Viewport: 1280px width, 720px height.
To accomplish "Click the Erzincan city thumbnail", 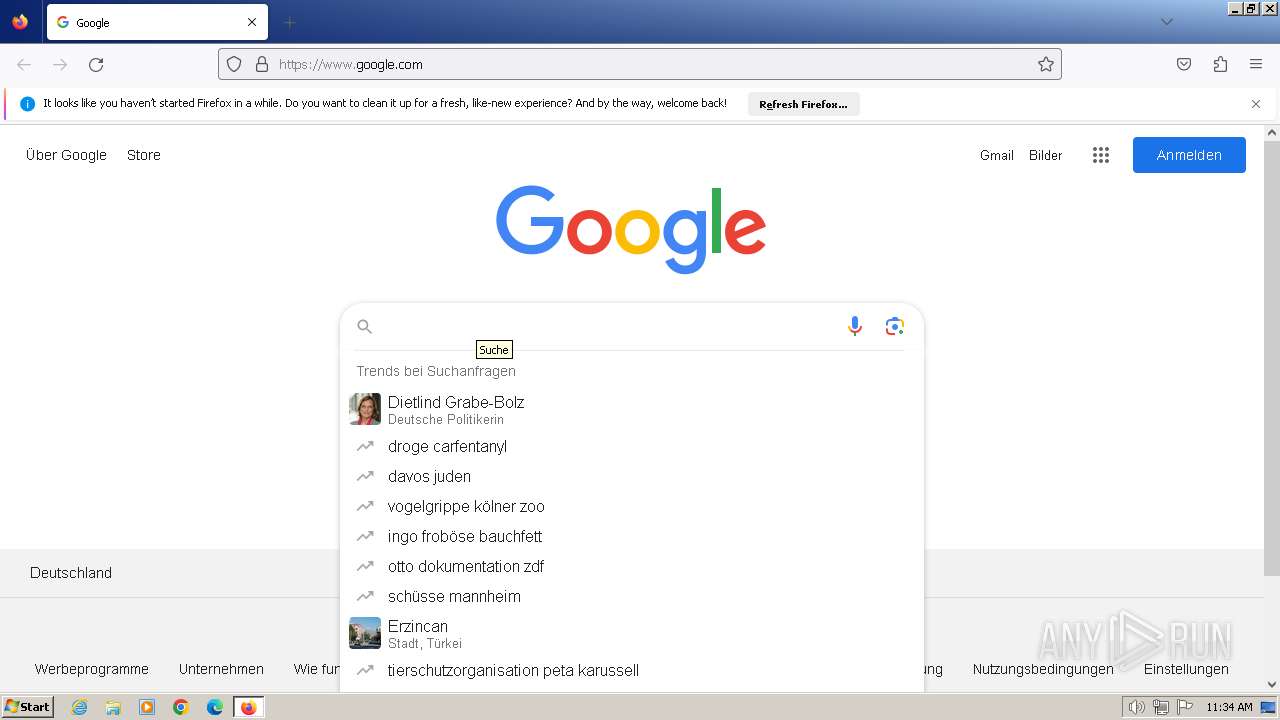I will (365, 633).
